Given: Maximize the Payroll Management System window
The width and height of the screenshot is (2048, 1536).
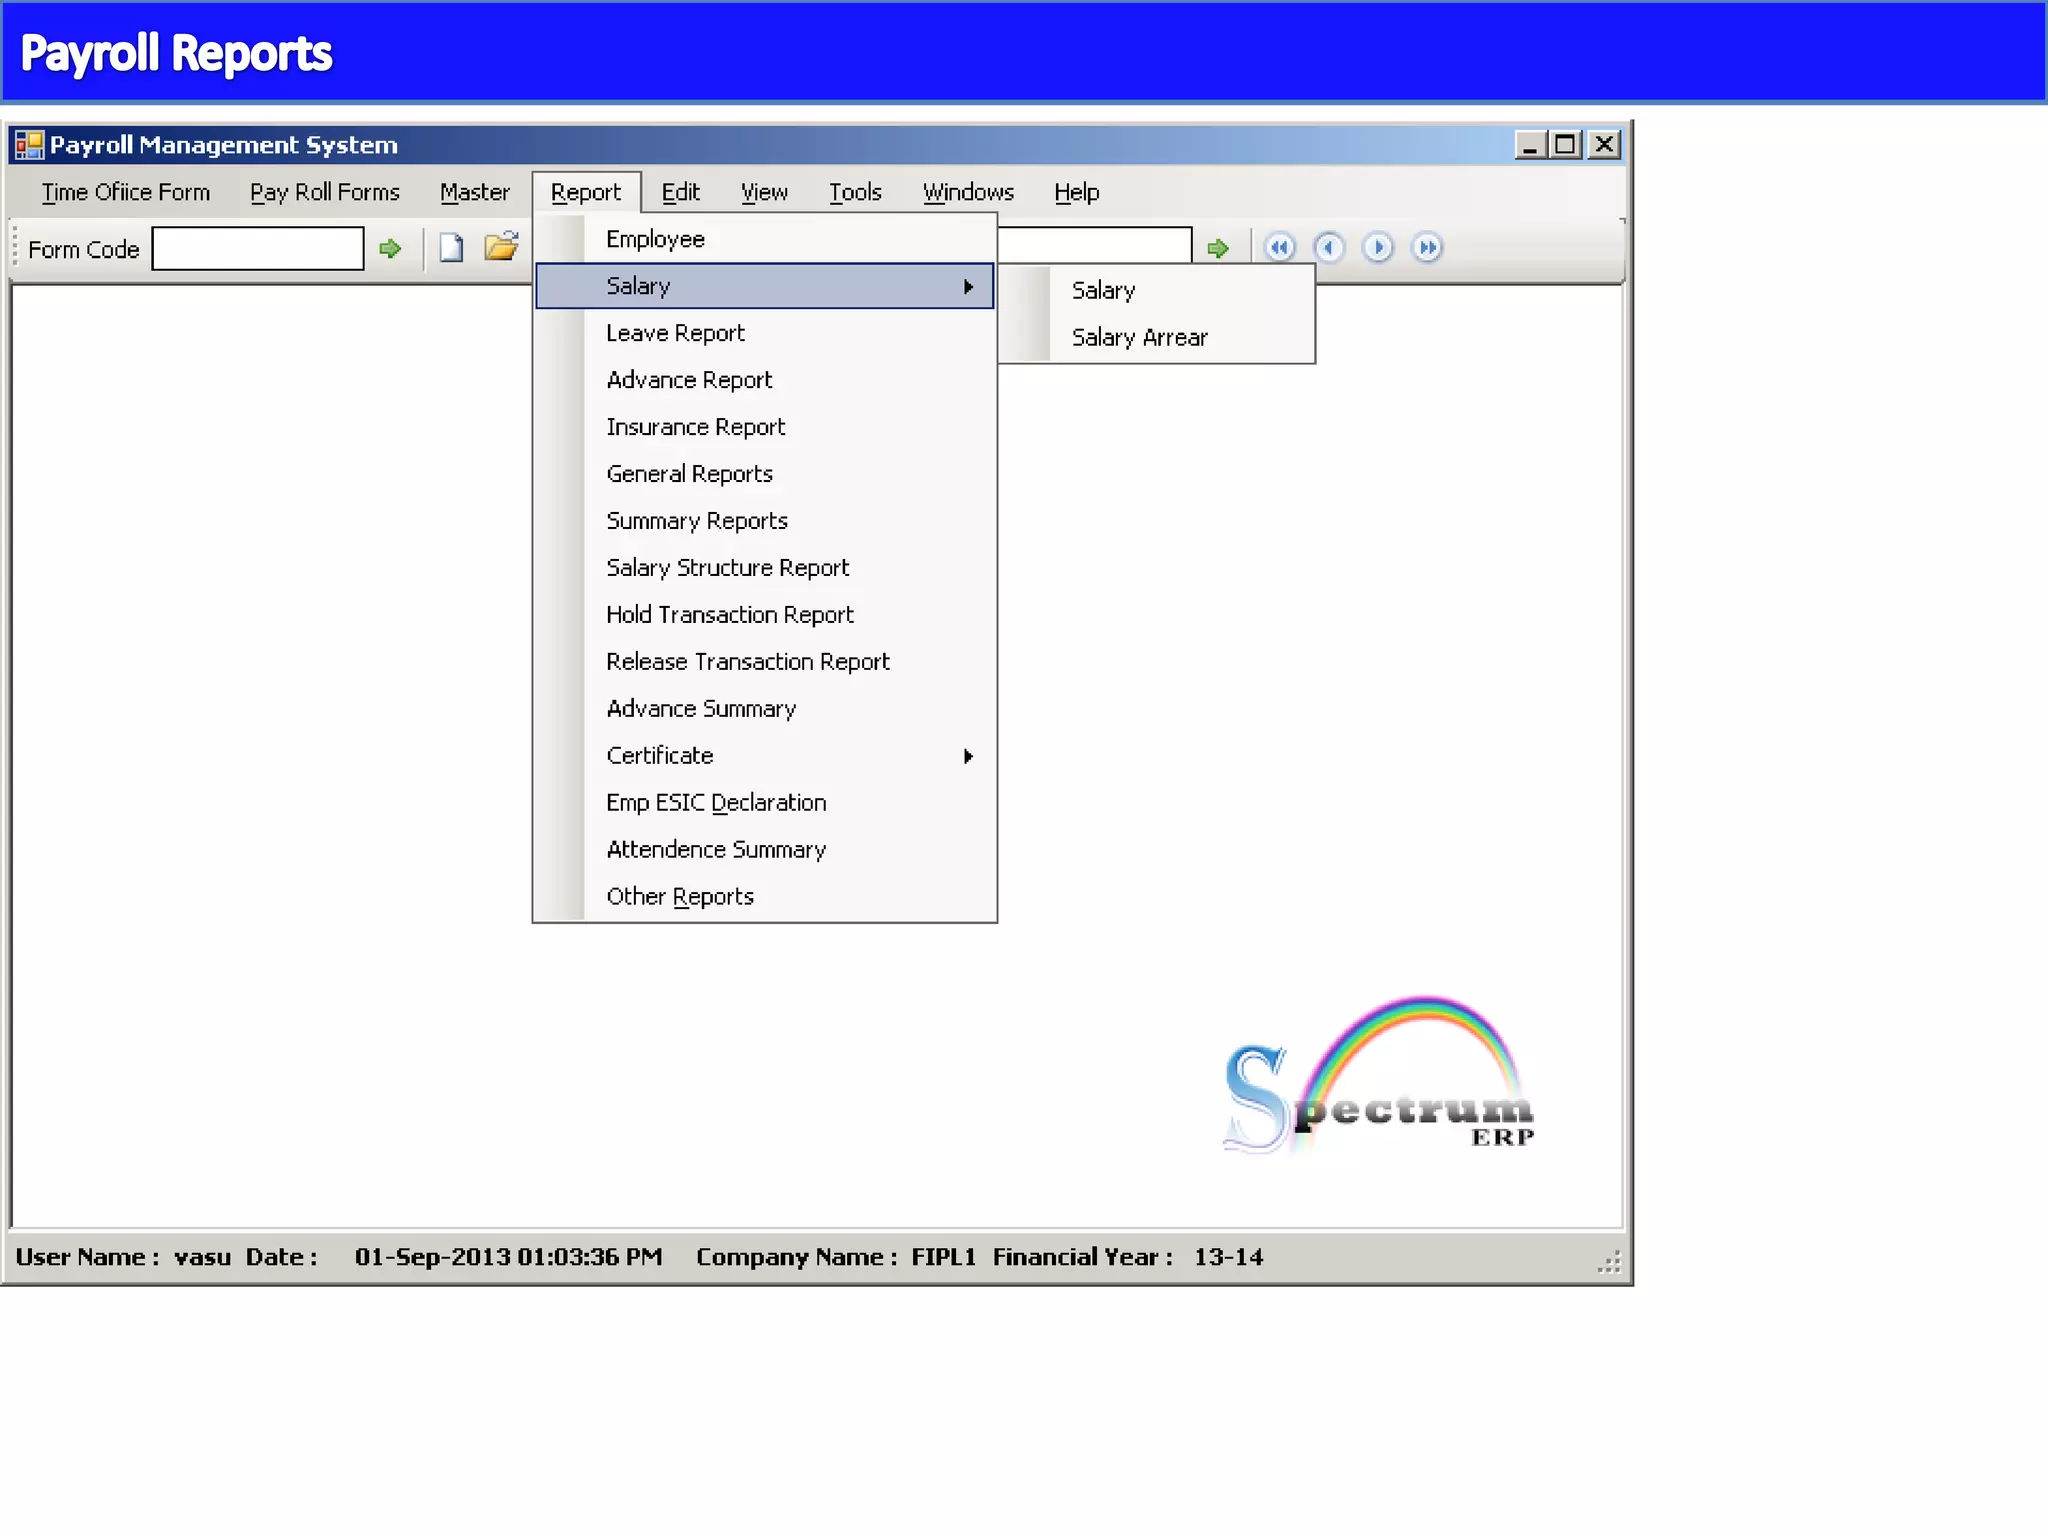Looking at the screenshot, I should (x=1565, y=145).
